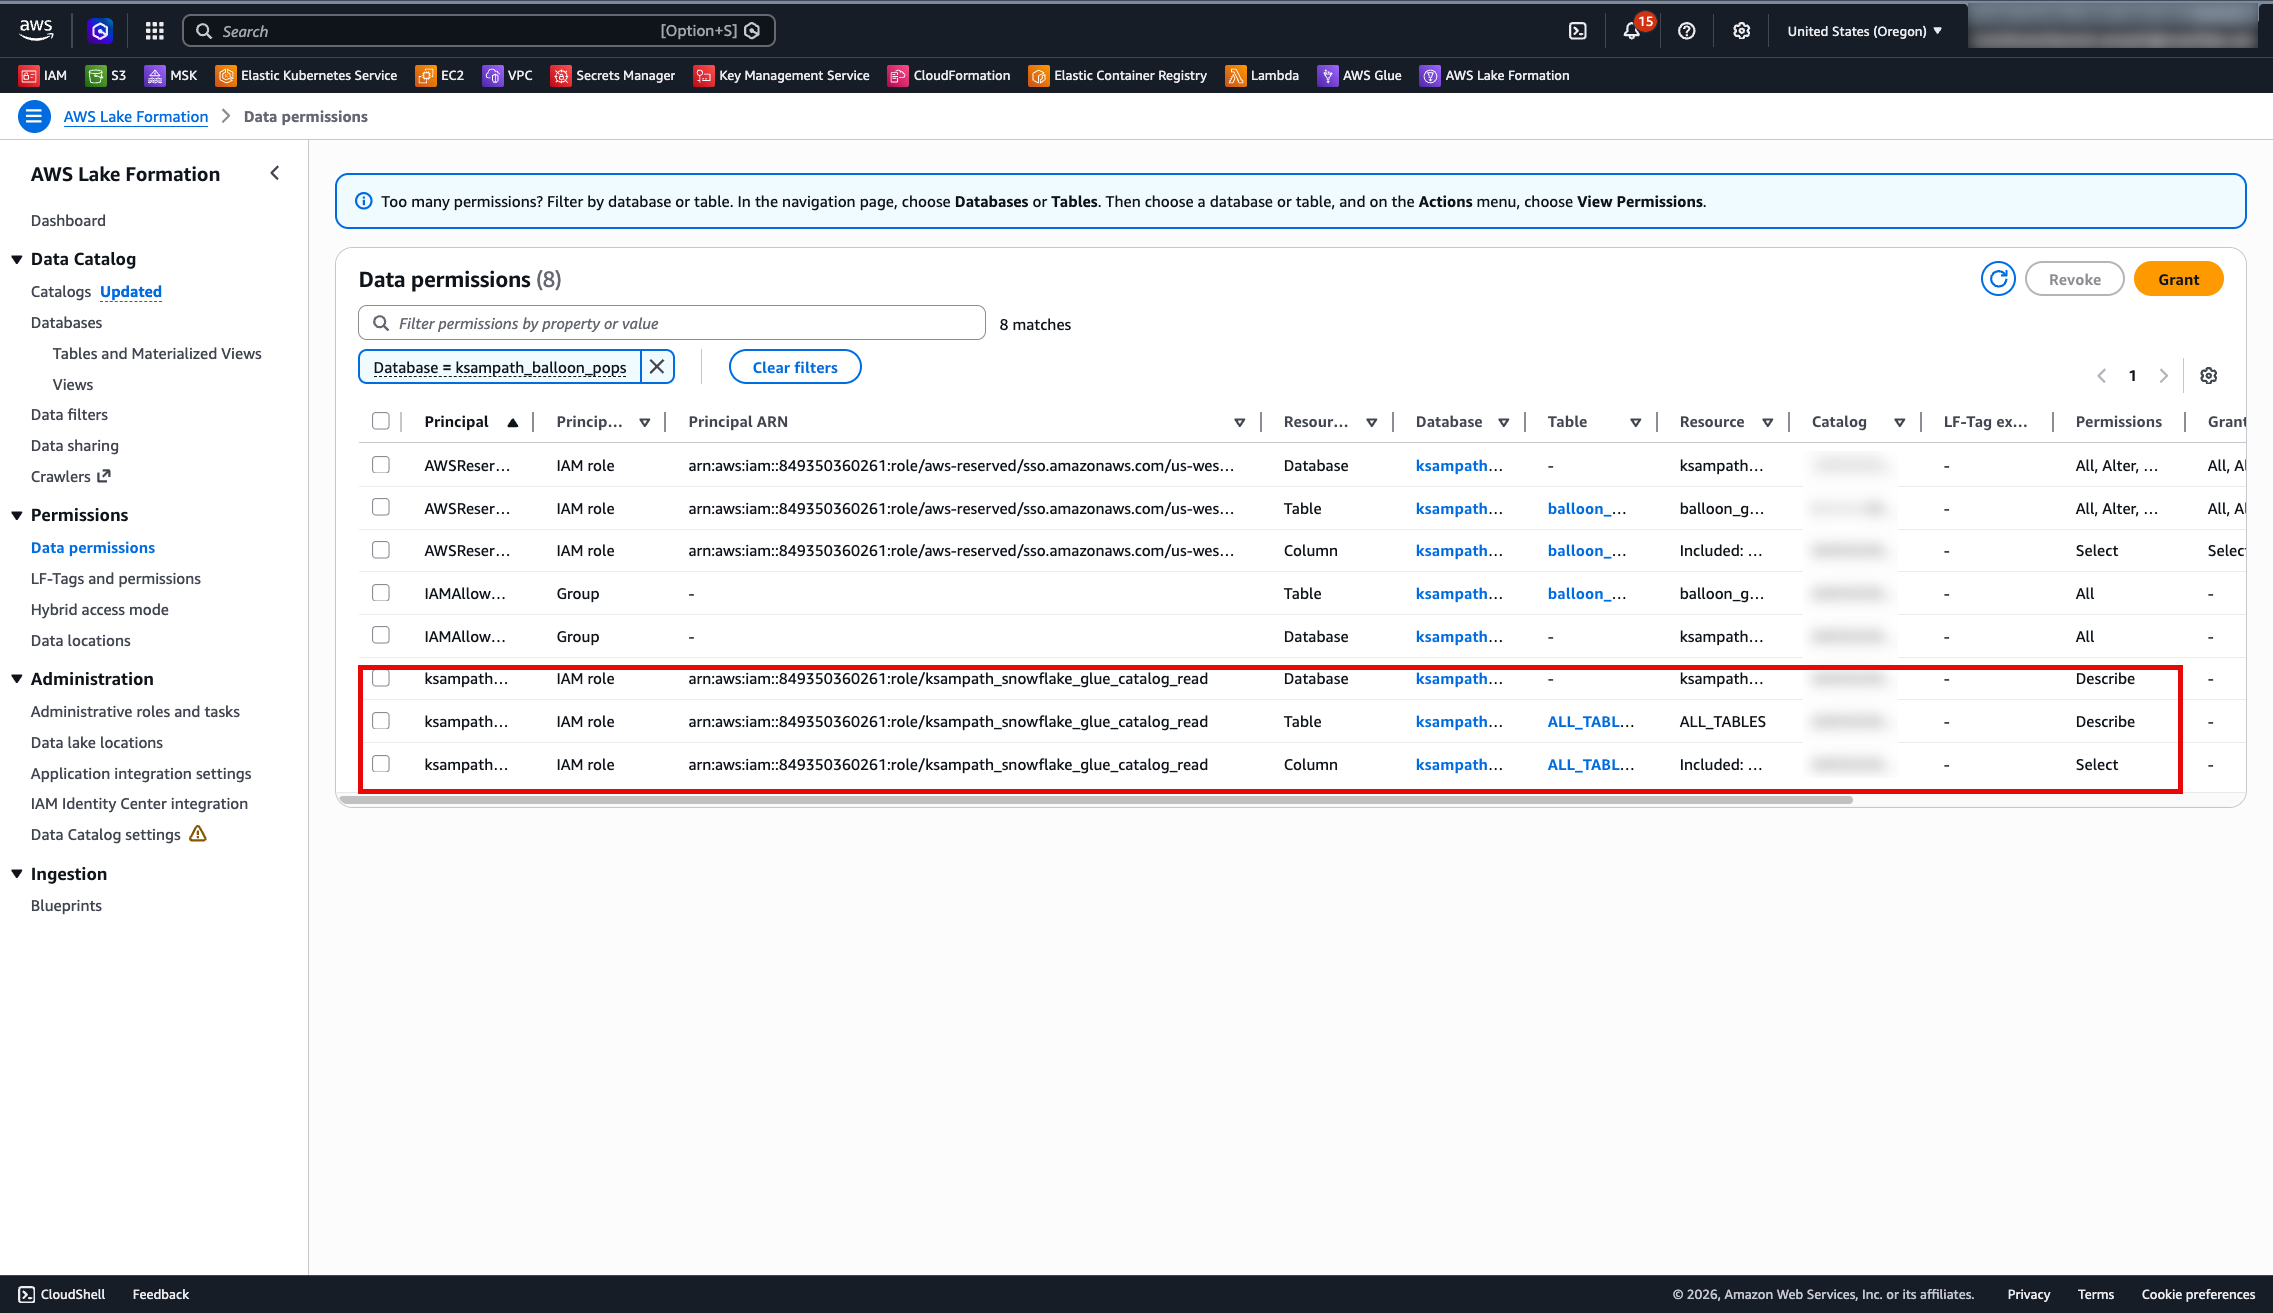The image size is (2273, 1313).
Task: Open Elastic Container Registry shortcut
Action: (x=1118, y=75)
